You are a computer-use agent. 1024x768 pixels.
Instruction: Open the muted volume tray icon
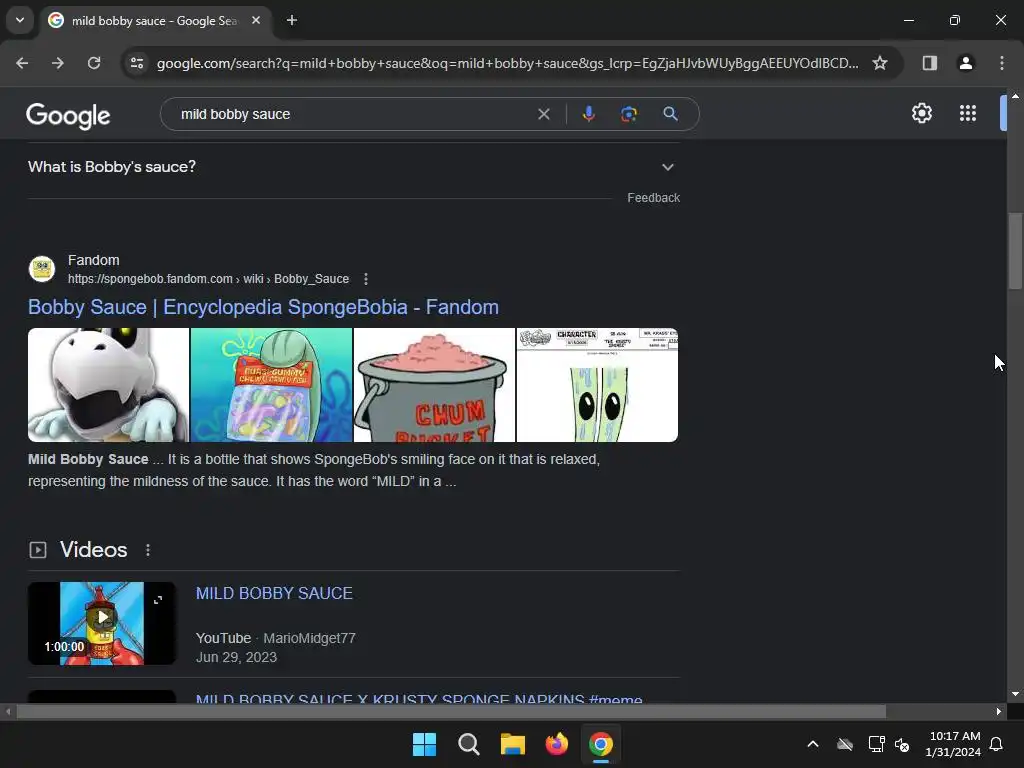click(903, 744)
